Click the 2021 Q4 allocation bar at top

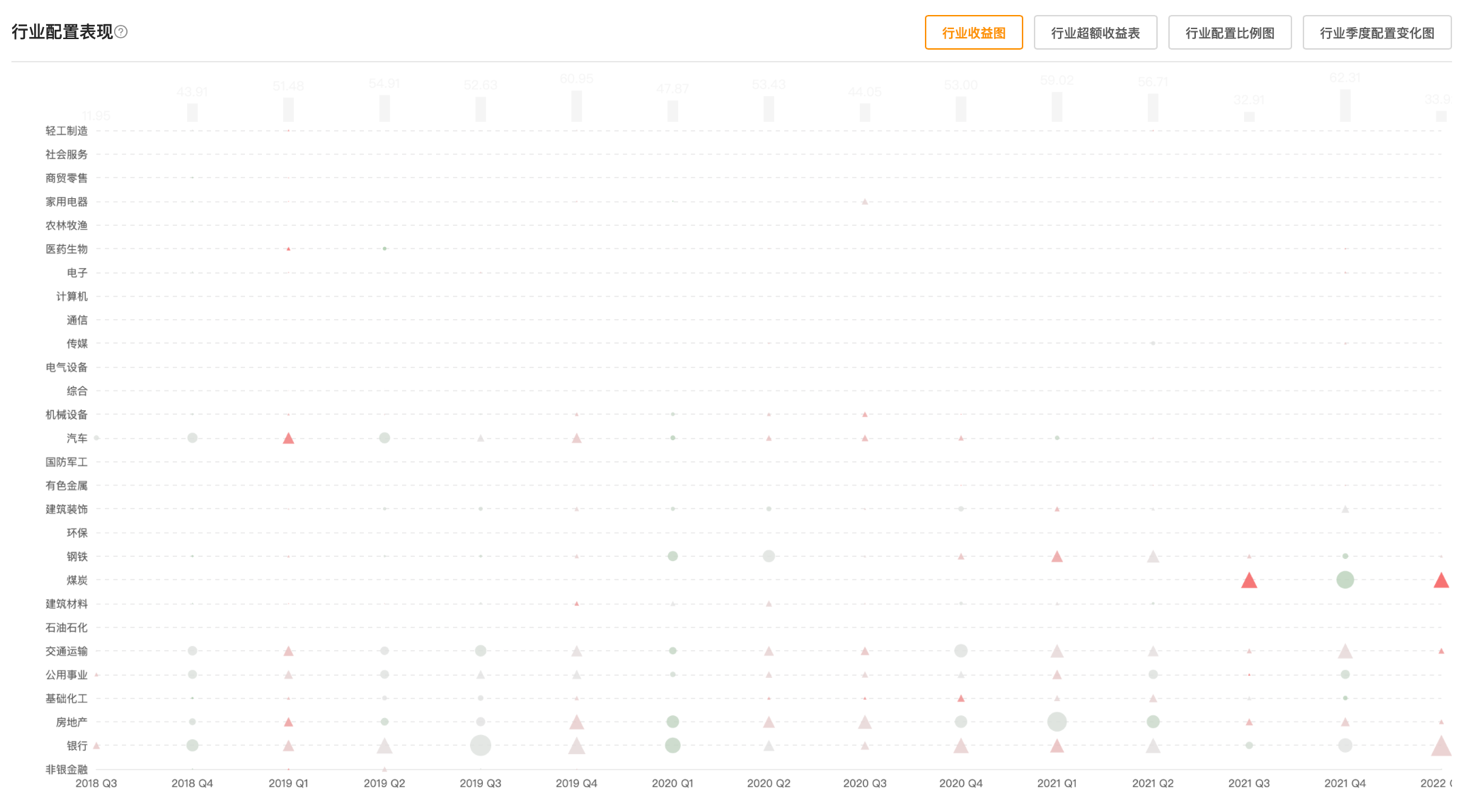pyautogui.click(x=1345, y=106)
